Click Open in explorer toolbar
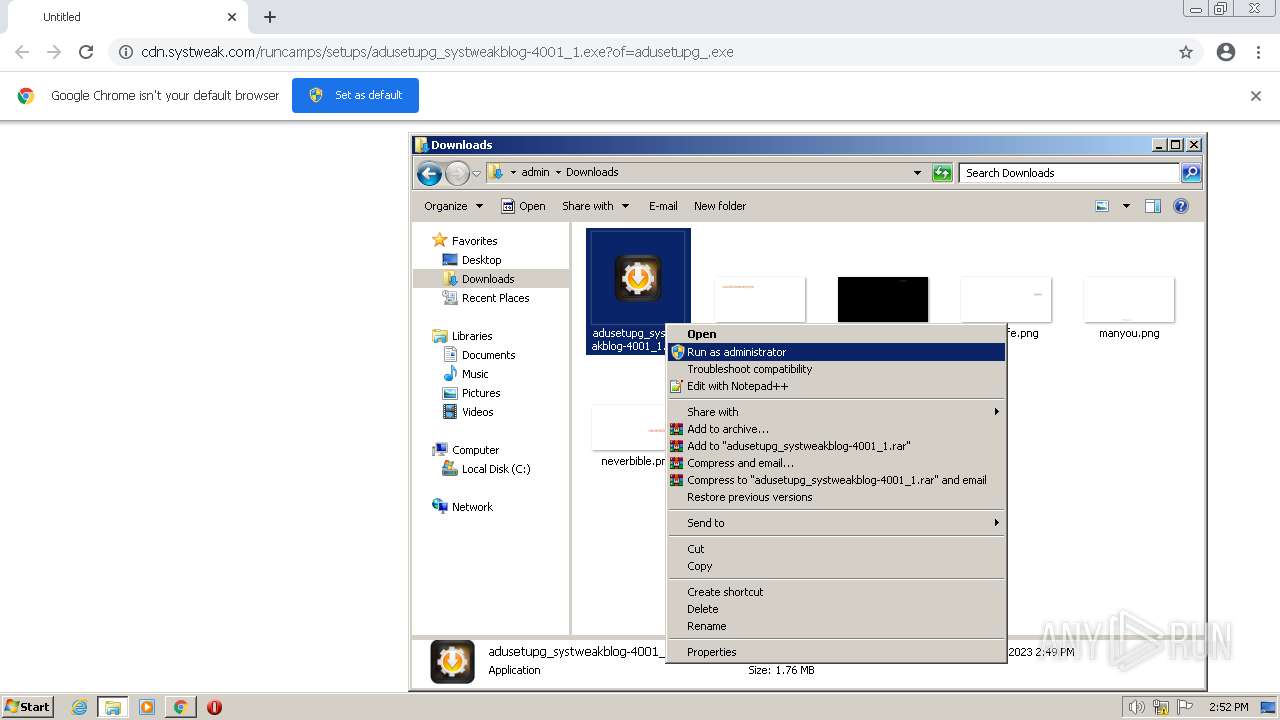Screen dimensions: 1280x720 pos(523,206)
